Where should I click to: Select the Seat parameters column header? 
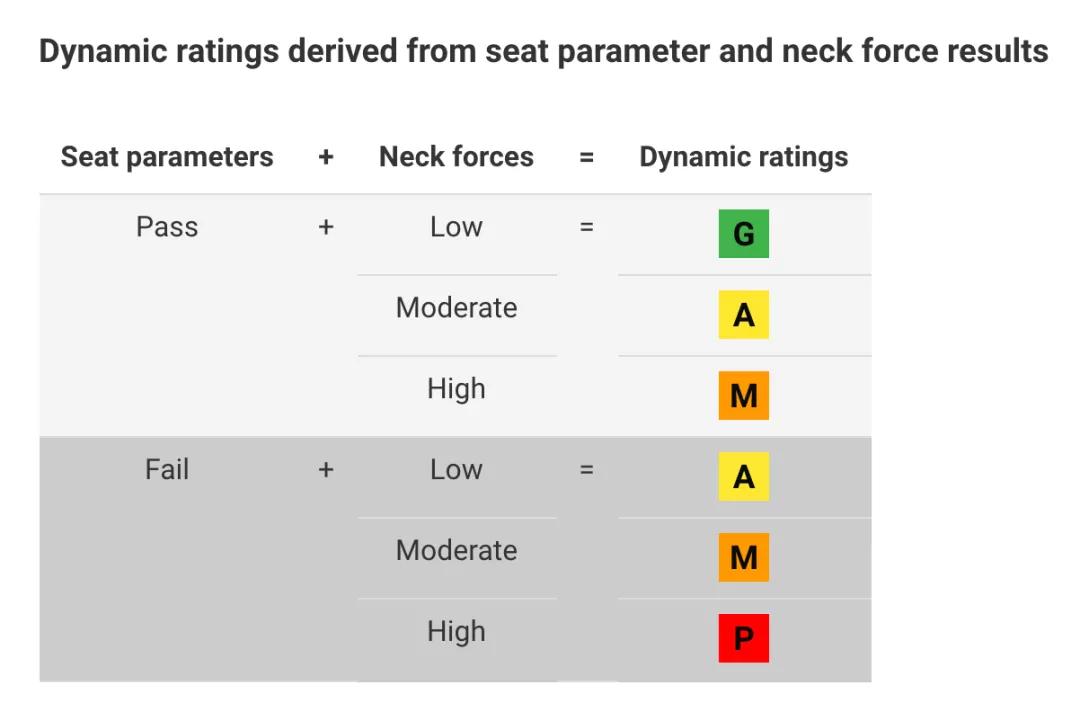tap(167, 157)
